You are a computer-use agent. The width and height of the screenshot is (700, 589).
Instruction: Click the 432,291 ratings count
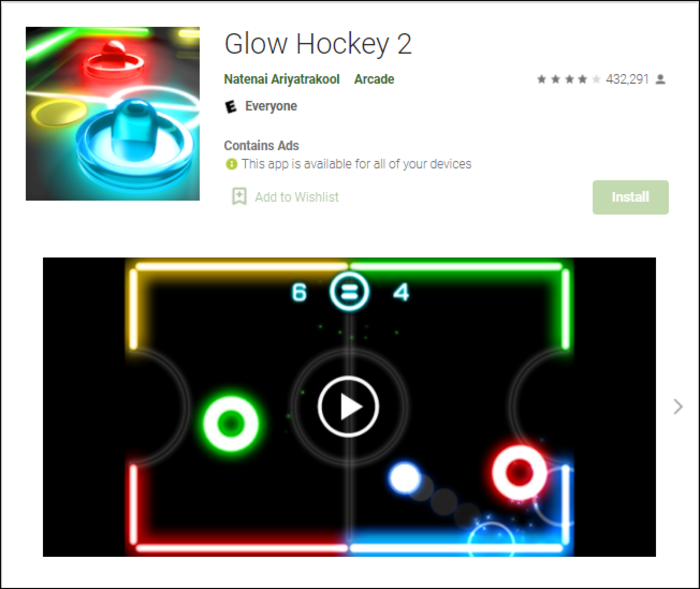pos(627,79)
